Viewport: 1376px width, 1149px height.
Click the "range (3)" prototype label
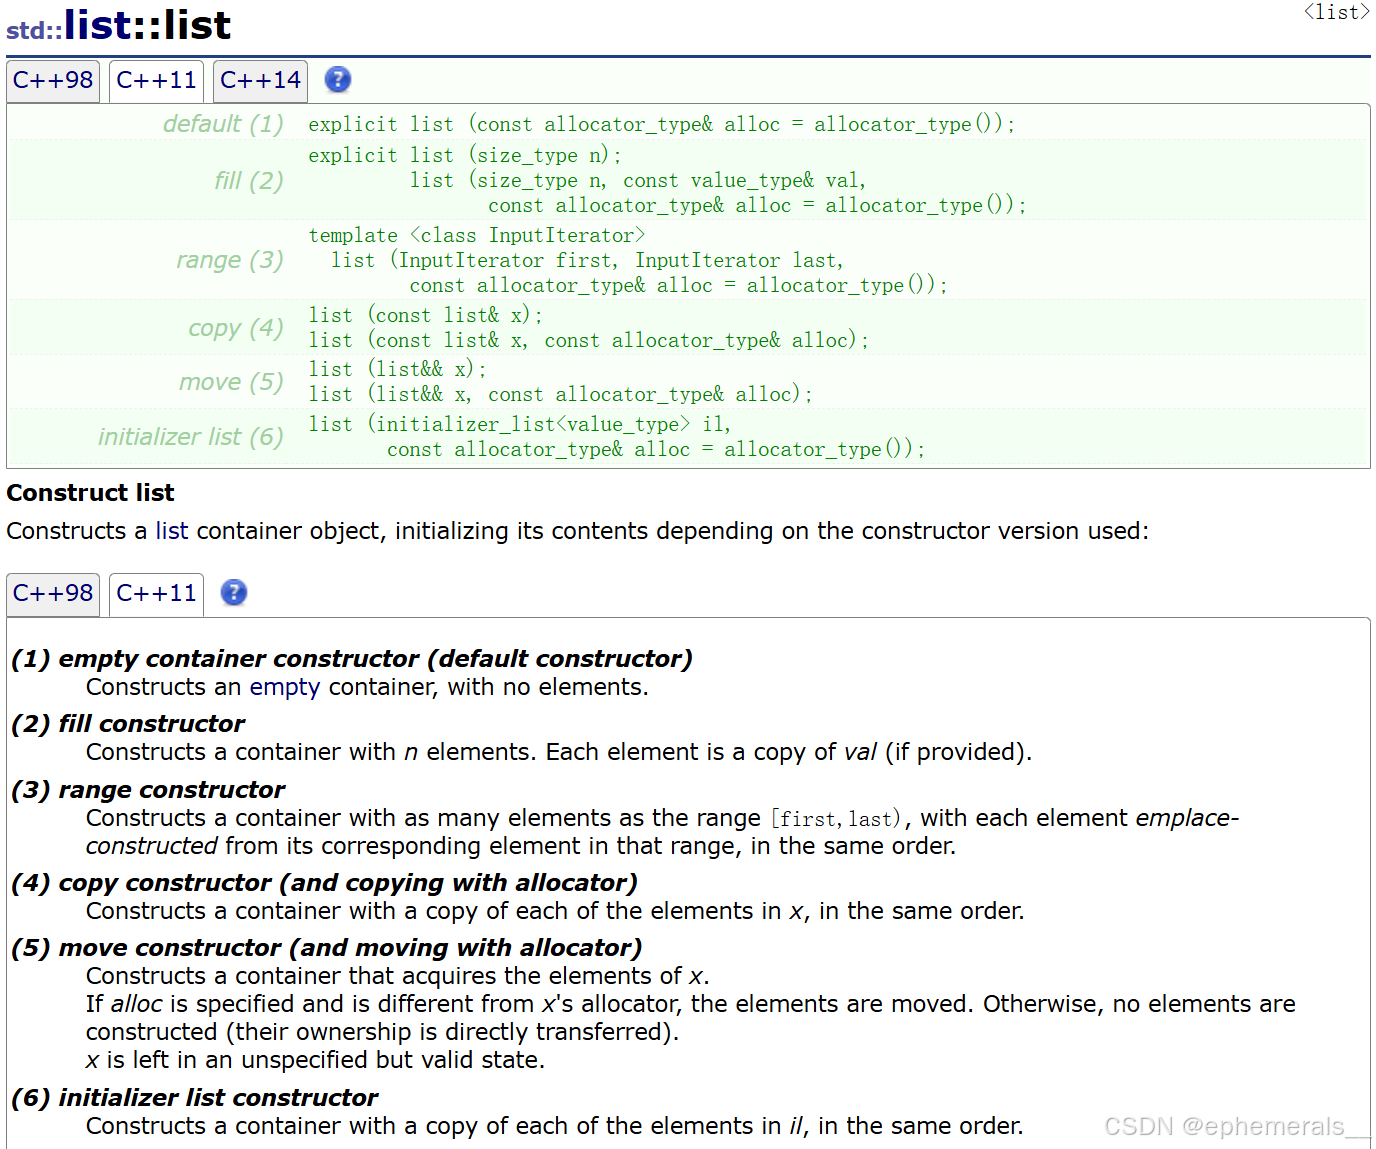pyautogui.click(x=229, y=260)
